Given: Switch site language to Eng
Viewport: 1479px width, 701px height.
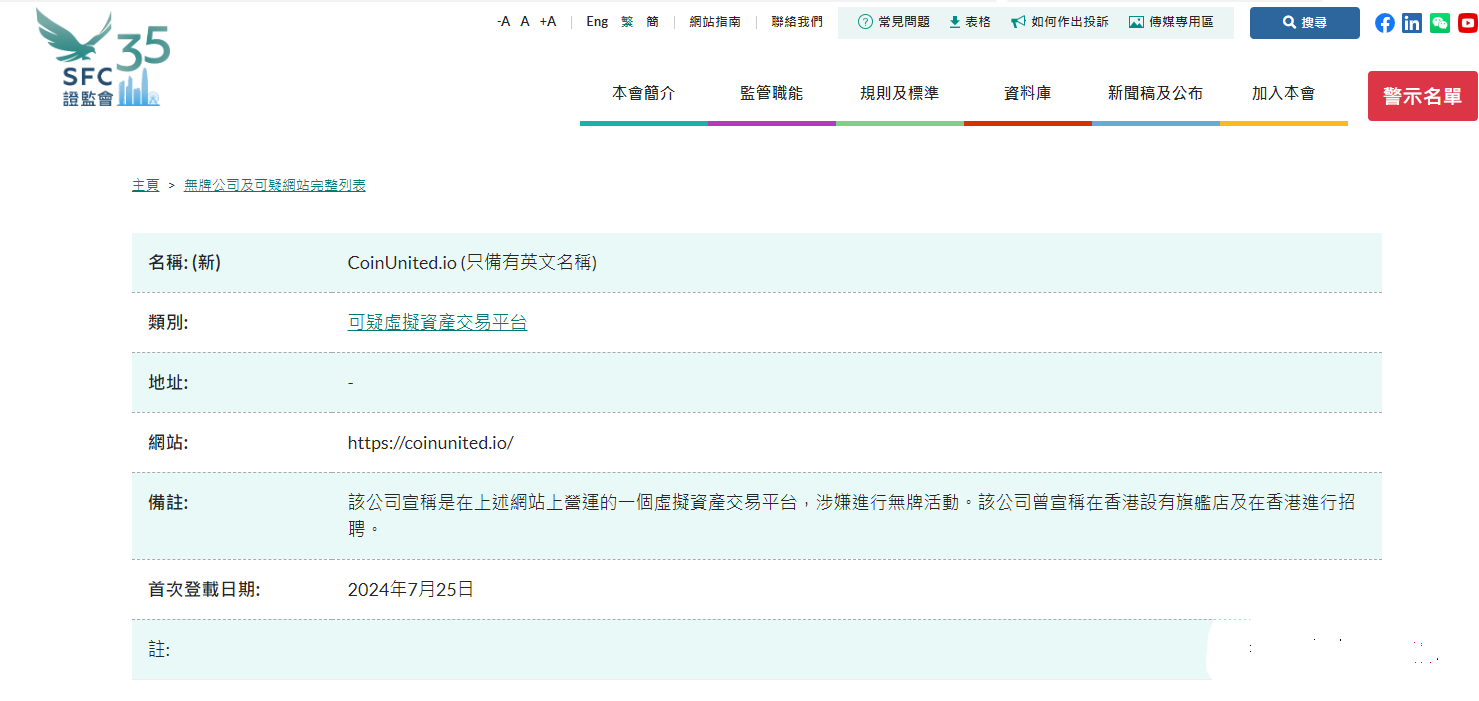Looking at the screenshot, I should point(597,21).
